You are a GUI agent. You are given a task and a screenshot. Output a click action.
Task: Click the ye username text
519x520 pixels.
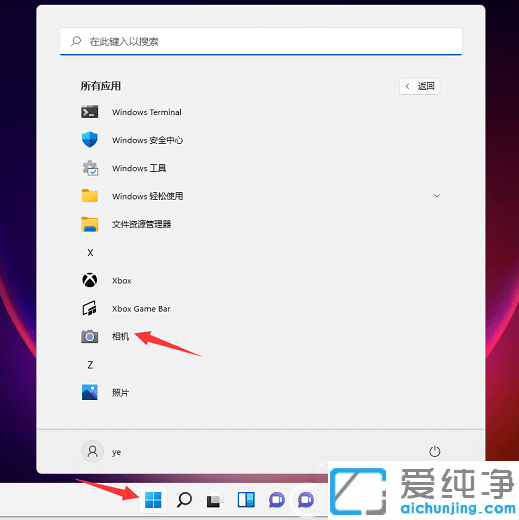(116, 452)
